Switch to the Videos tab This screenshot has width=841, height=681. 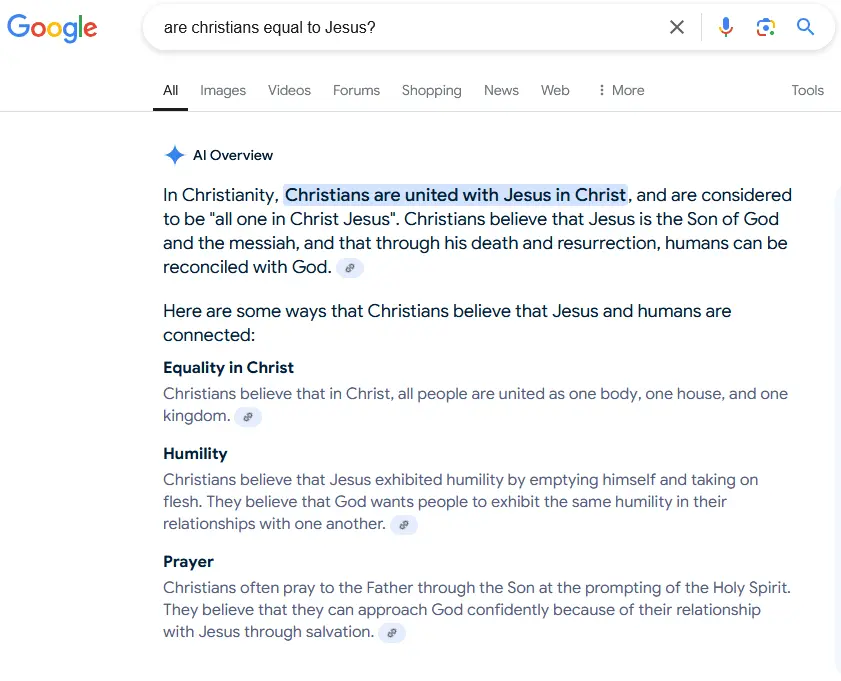point(289,90)
